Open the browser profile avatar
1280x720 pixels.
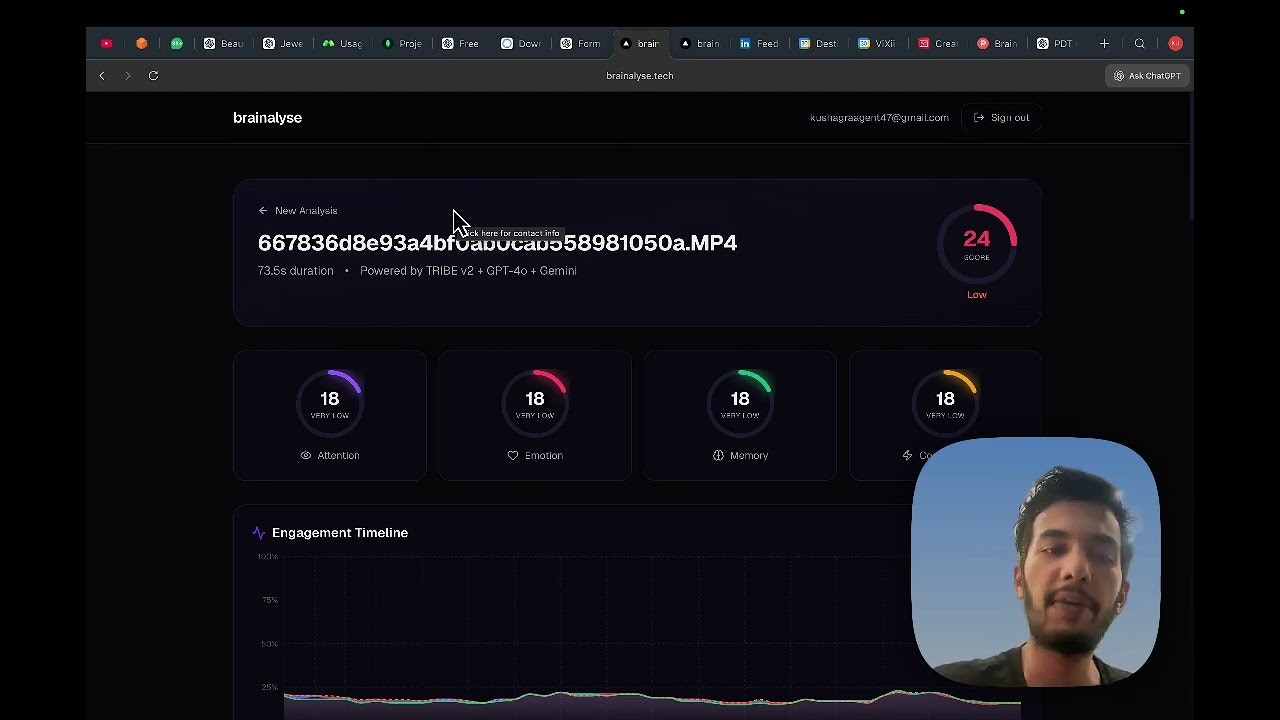1175,43
